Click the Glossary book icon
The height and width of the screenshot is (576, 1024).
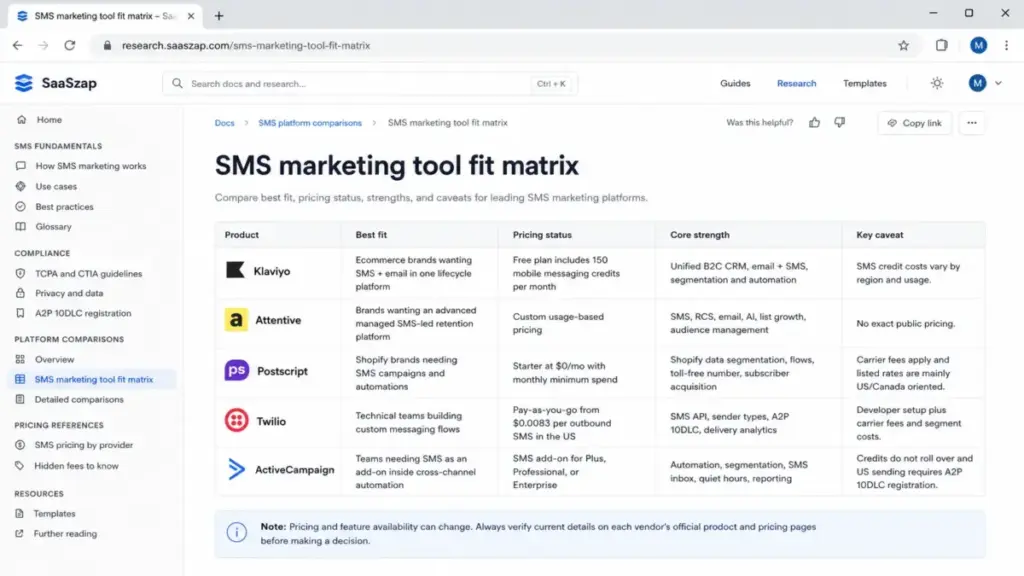coord(20,227)
